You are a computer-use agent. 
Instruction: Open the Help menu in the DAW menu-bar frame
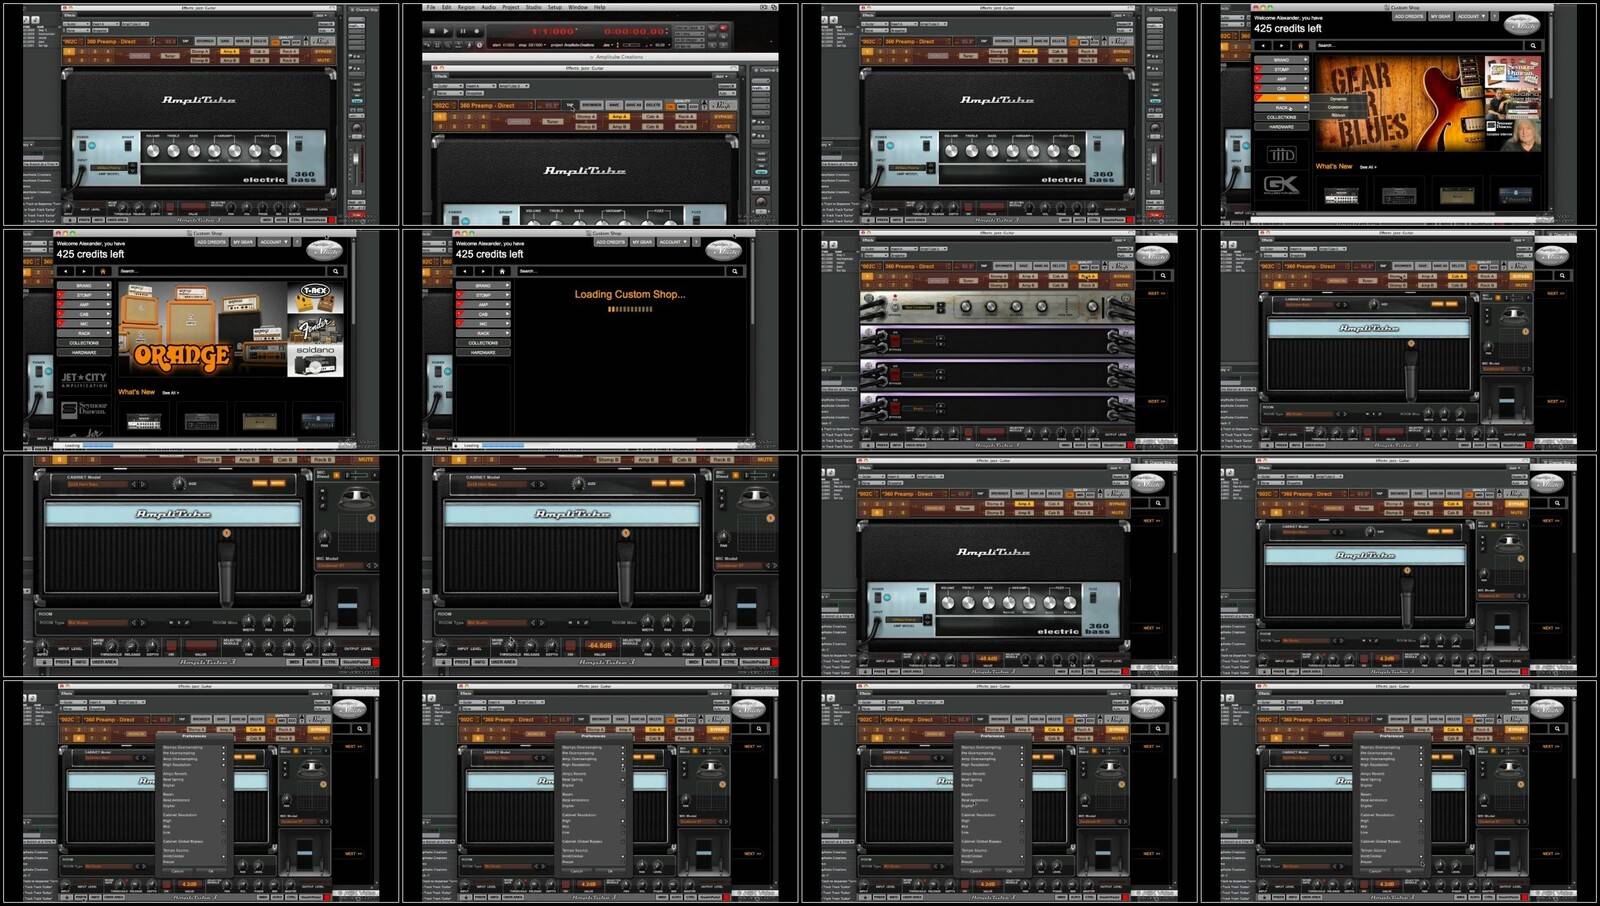coord(599,7)
